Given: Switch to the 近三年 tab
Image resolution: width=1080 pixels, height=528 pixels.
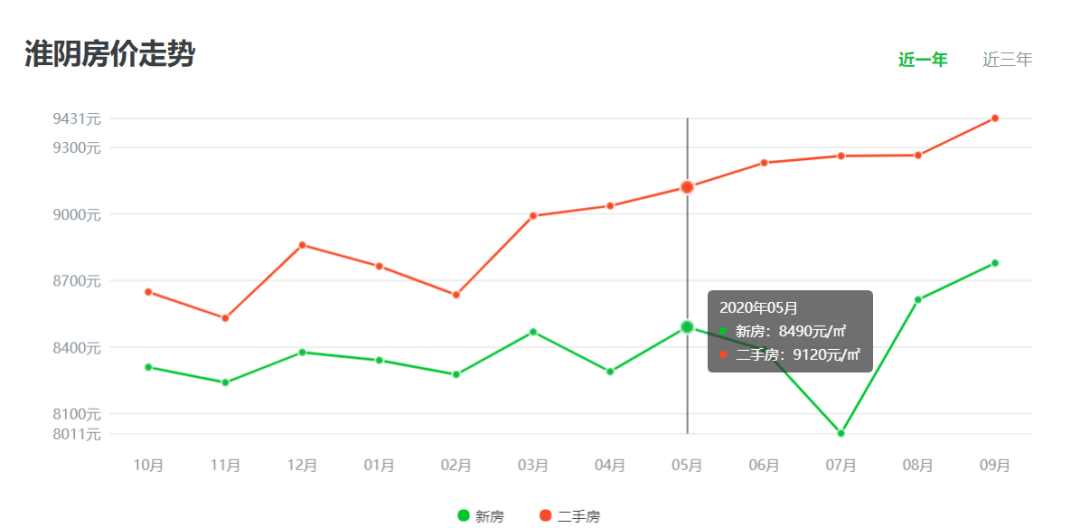Looking at the screenshot, I should click(1007, 60).
